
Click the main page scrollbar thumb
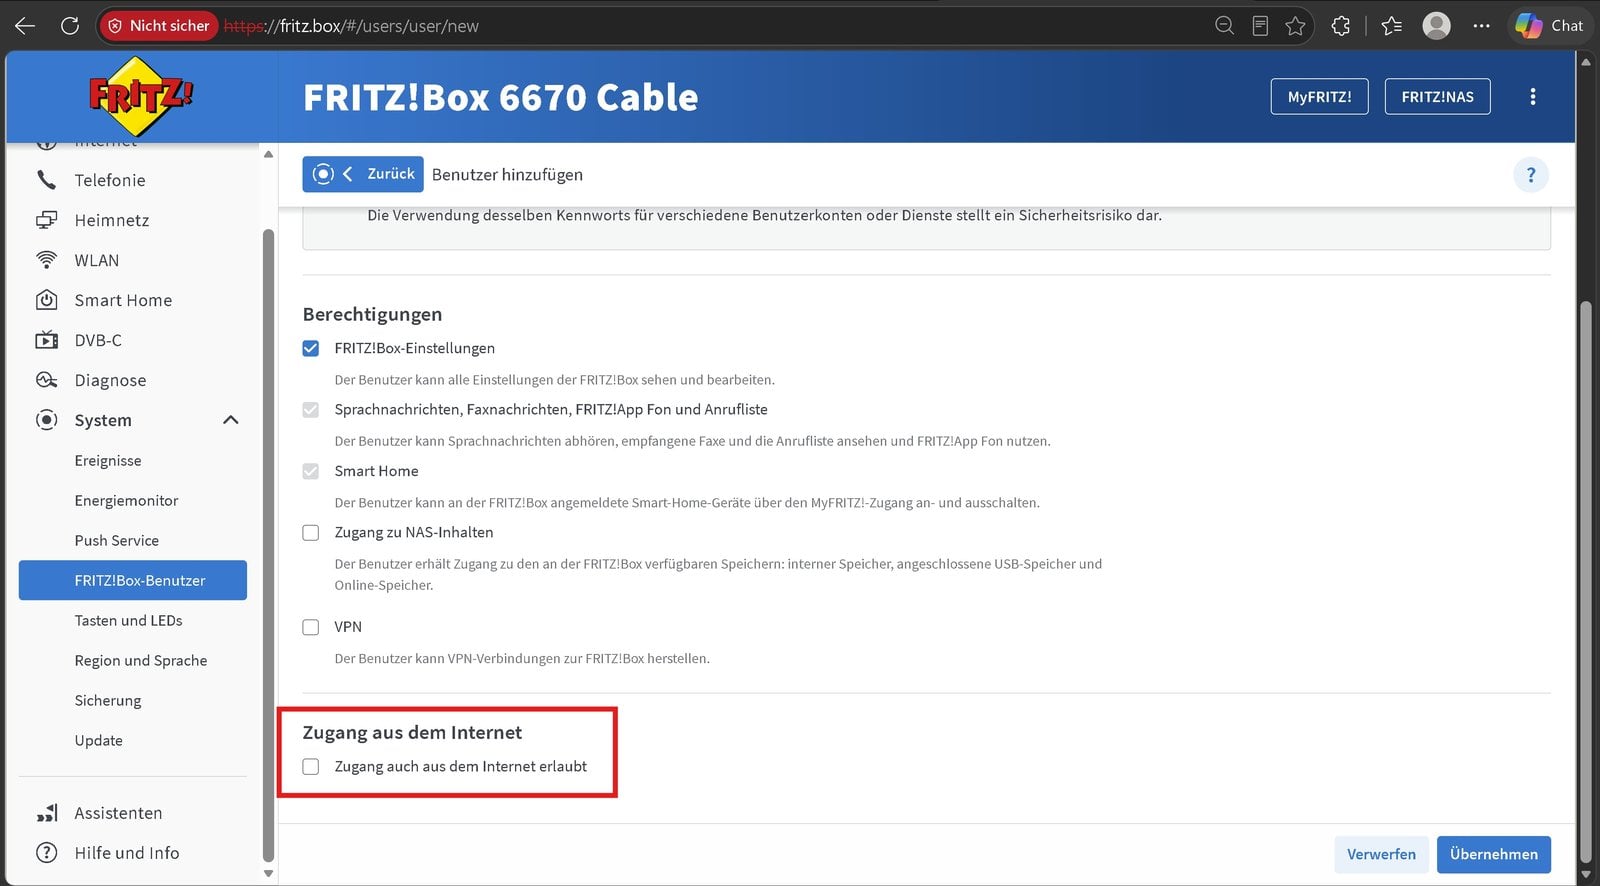click(1585, 580)
